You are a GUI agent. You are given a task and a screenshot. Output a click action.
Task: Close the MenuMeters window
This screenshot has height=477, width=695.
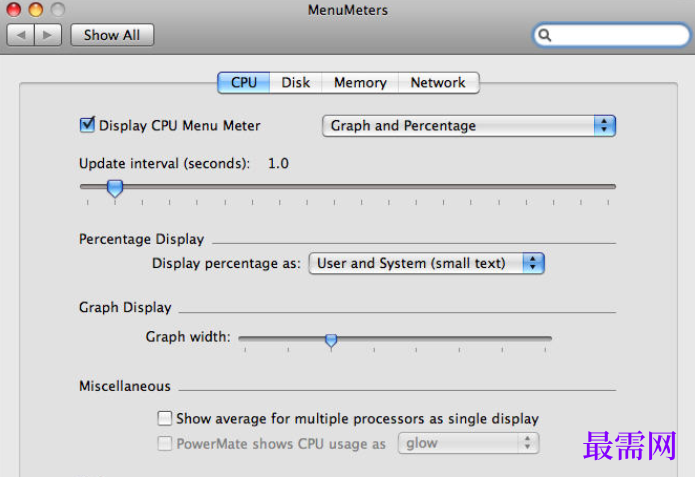click(14, 9)
